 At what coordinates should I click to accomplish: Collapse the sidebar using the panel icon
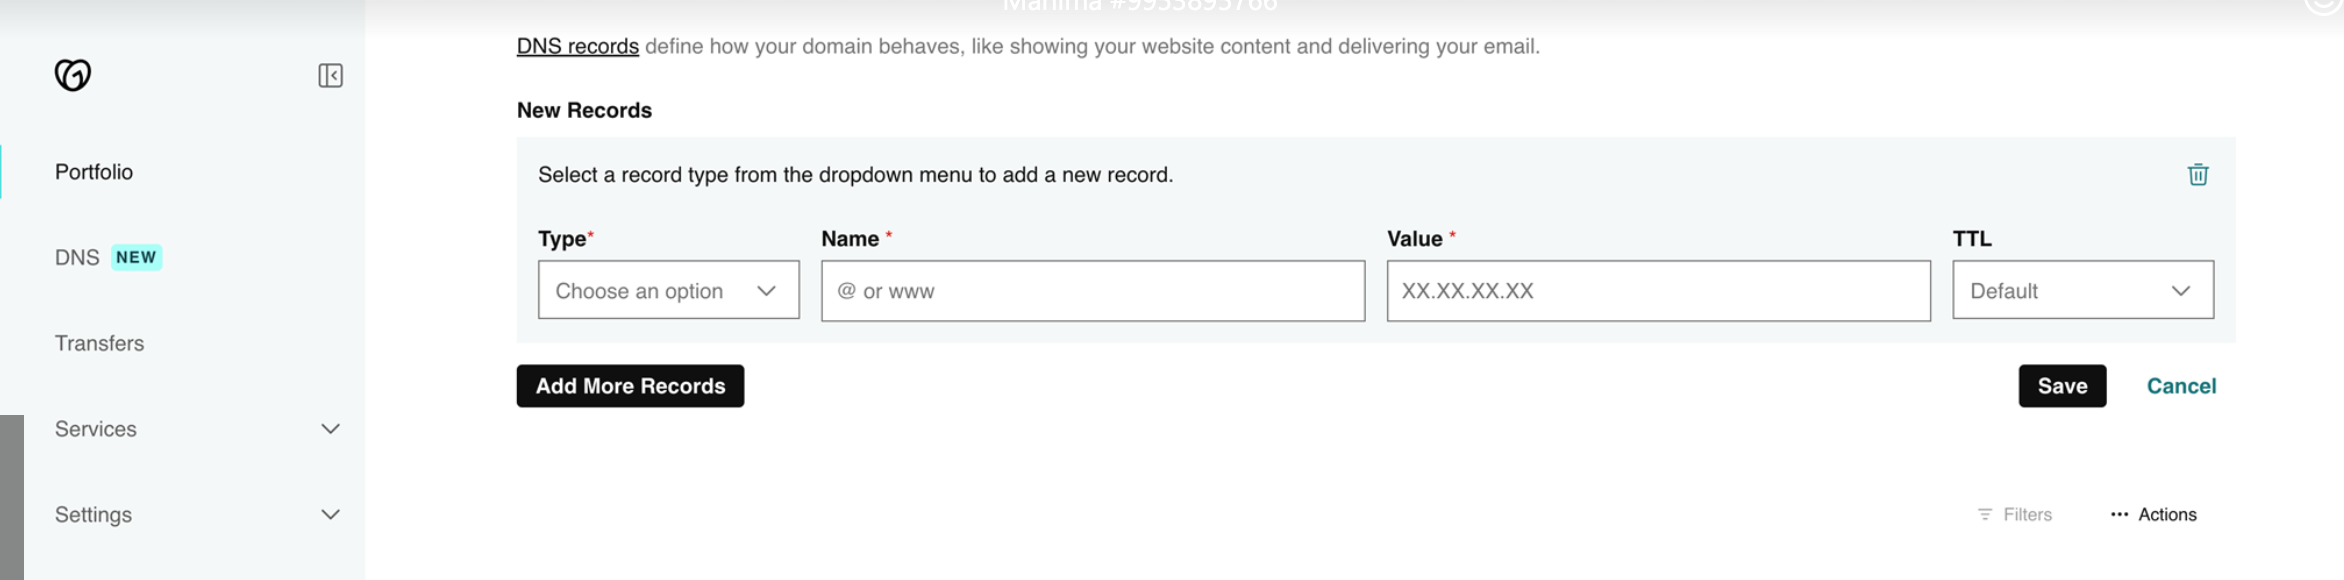point(330,76)
